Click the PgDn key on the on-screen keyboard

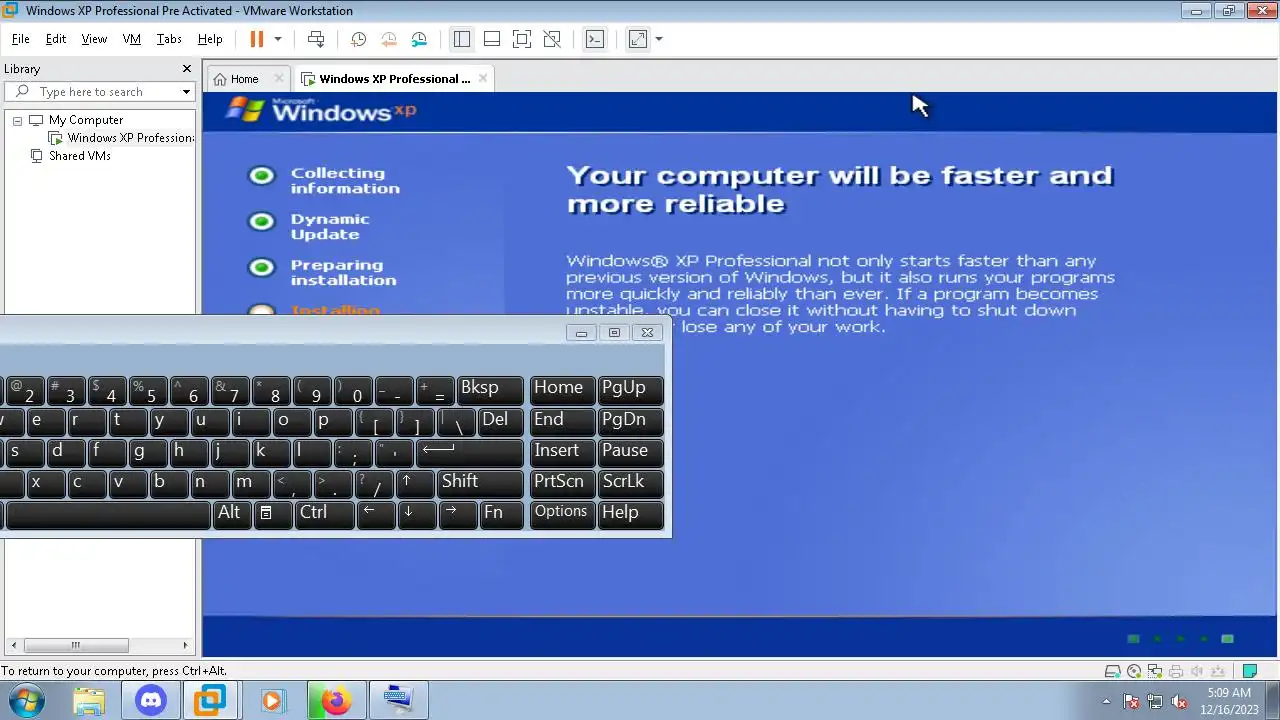631,421
